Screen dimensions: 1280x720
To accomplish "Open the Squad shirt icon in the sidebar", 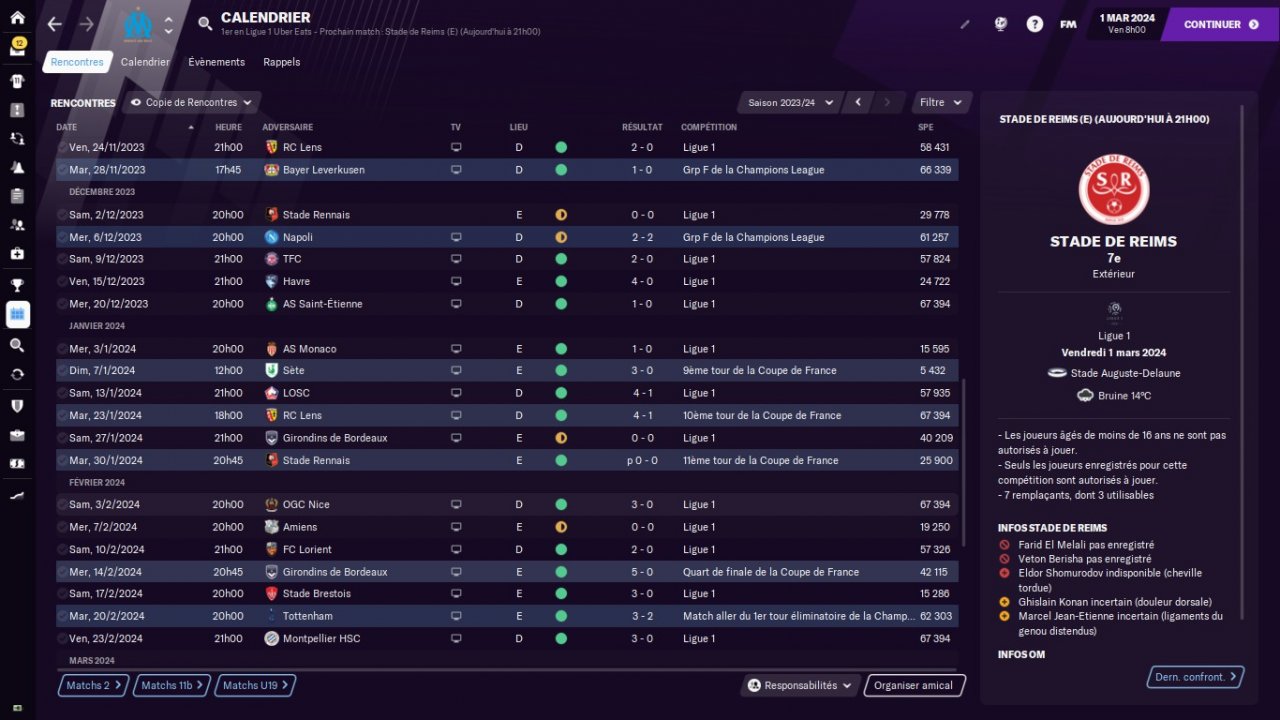I will click(17, 80).
